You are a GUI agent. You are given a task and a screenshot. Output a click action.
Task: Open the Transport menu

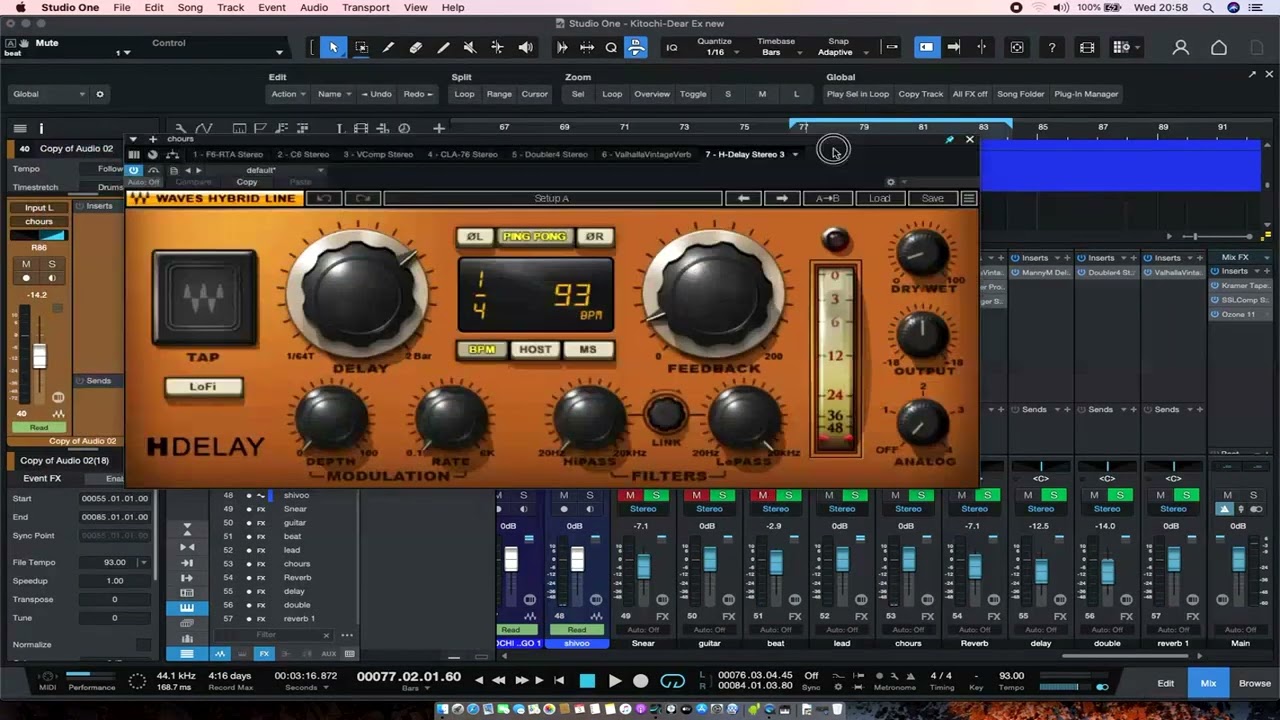(x=365, y=7)
